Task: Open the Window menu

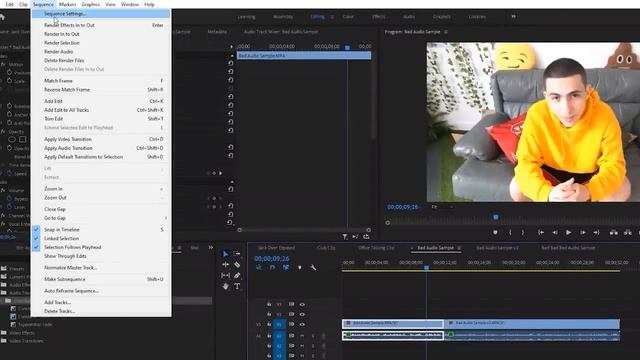Action: pyautogui.click(x=130, y=4)
